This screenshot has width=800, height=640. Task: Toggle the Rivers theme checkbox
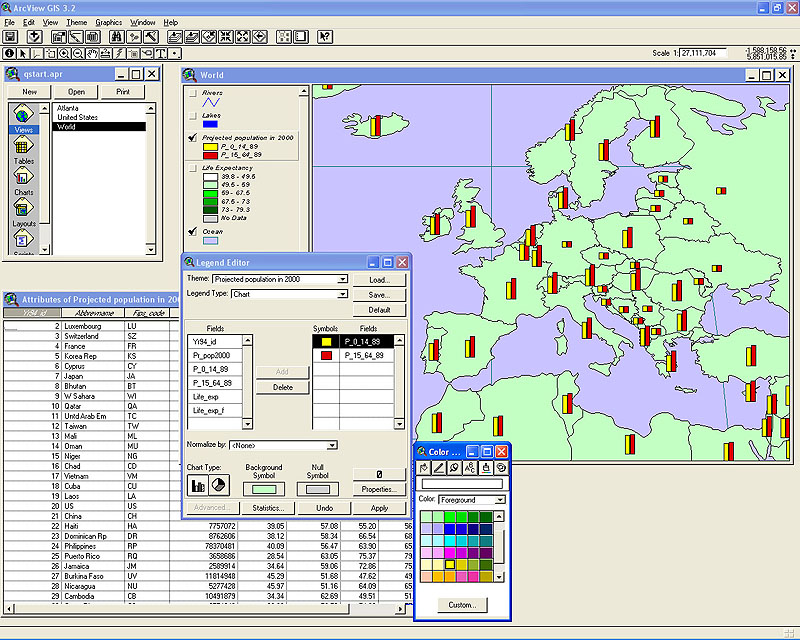tap(191, 93)
